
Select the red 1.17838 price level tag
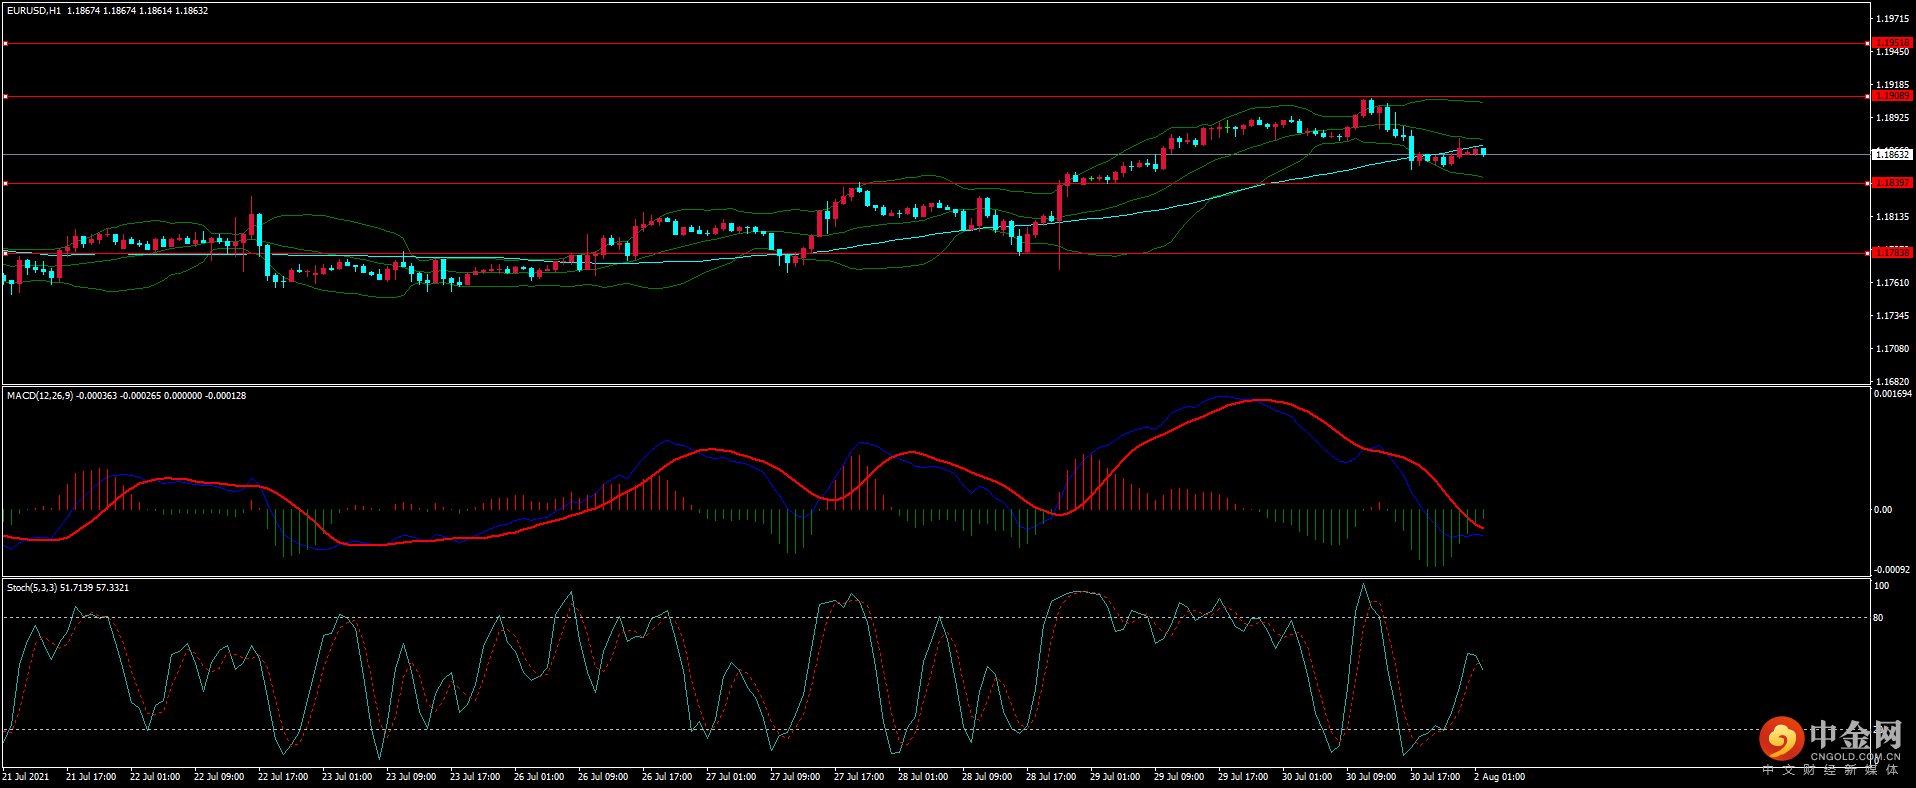[1891, 253]
